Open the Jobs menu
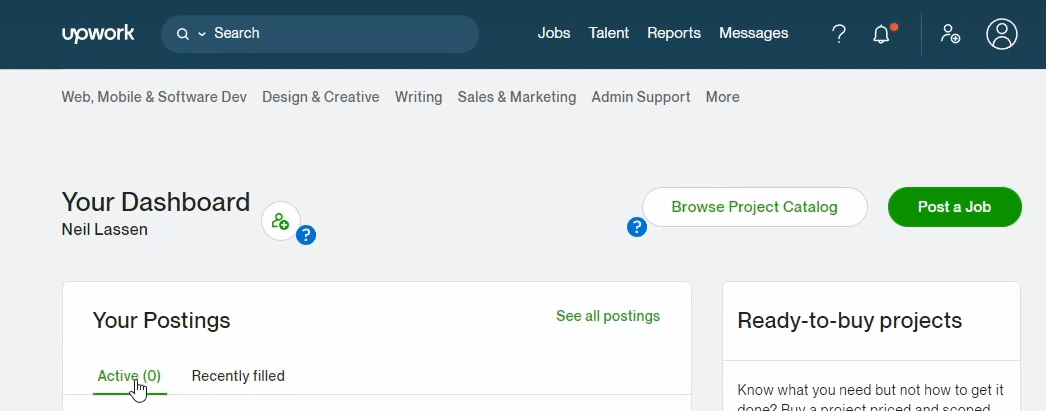The image size is (1046, 411). pyautogui.click(x=554, y=33)
